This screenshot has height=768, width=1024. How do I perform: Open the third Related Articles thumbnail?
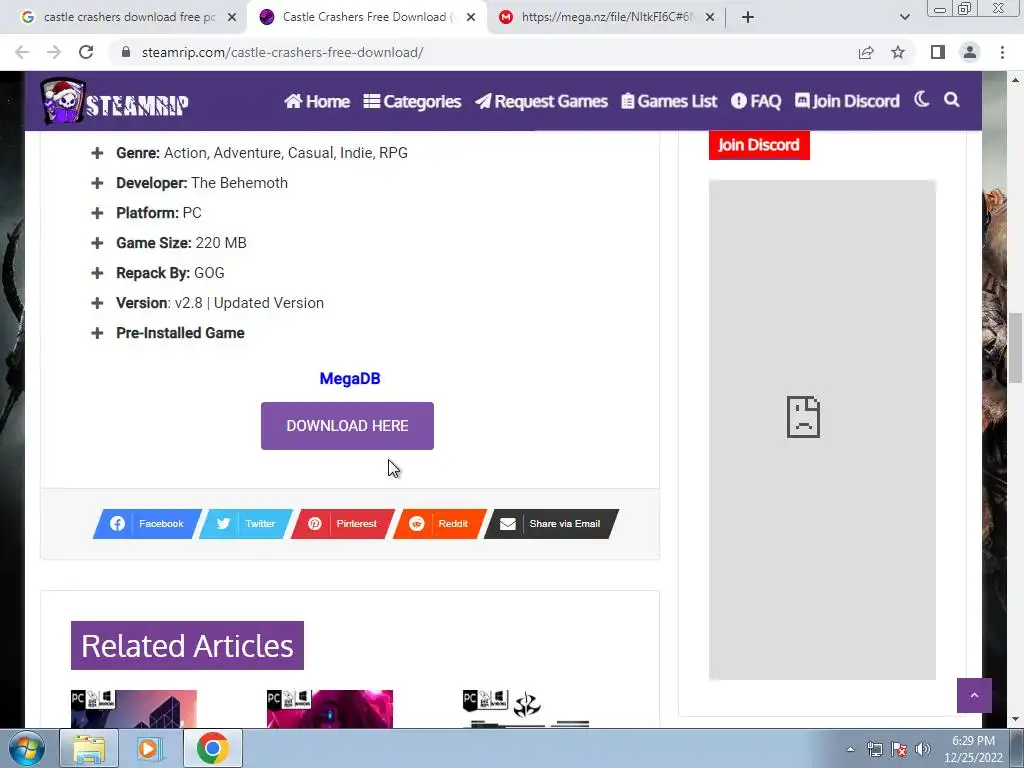526,709
